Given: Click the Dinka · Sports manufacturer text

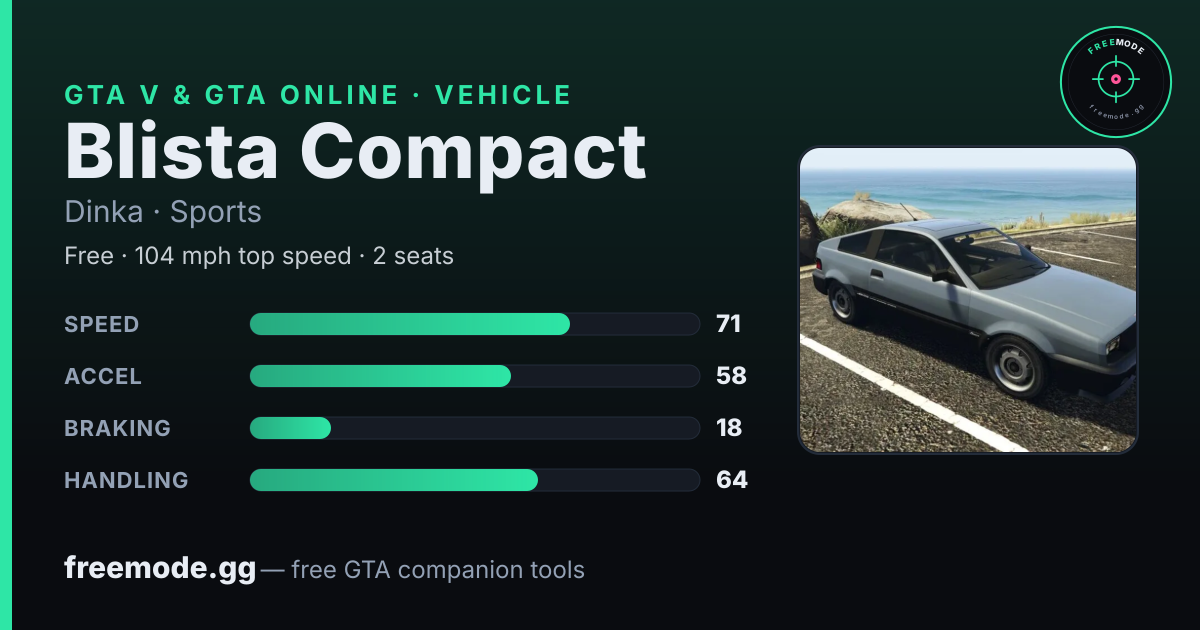Looking at the screenshot, I should 163,212.
